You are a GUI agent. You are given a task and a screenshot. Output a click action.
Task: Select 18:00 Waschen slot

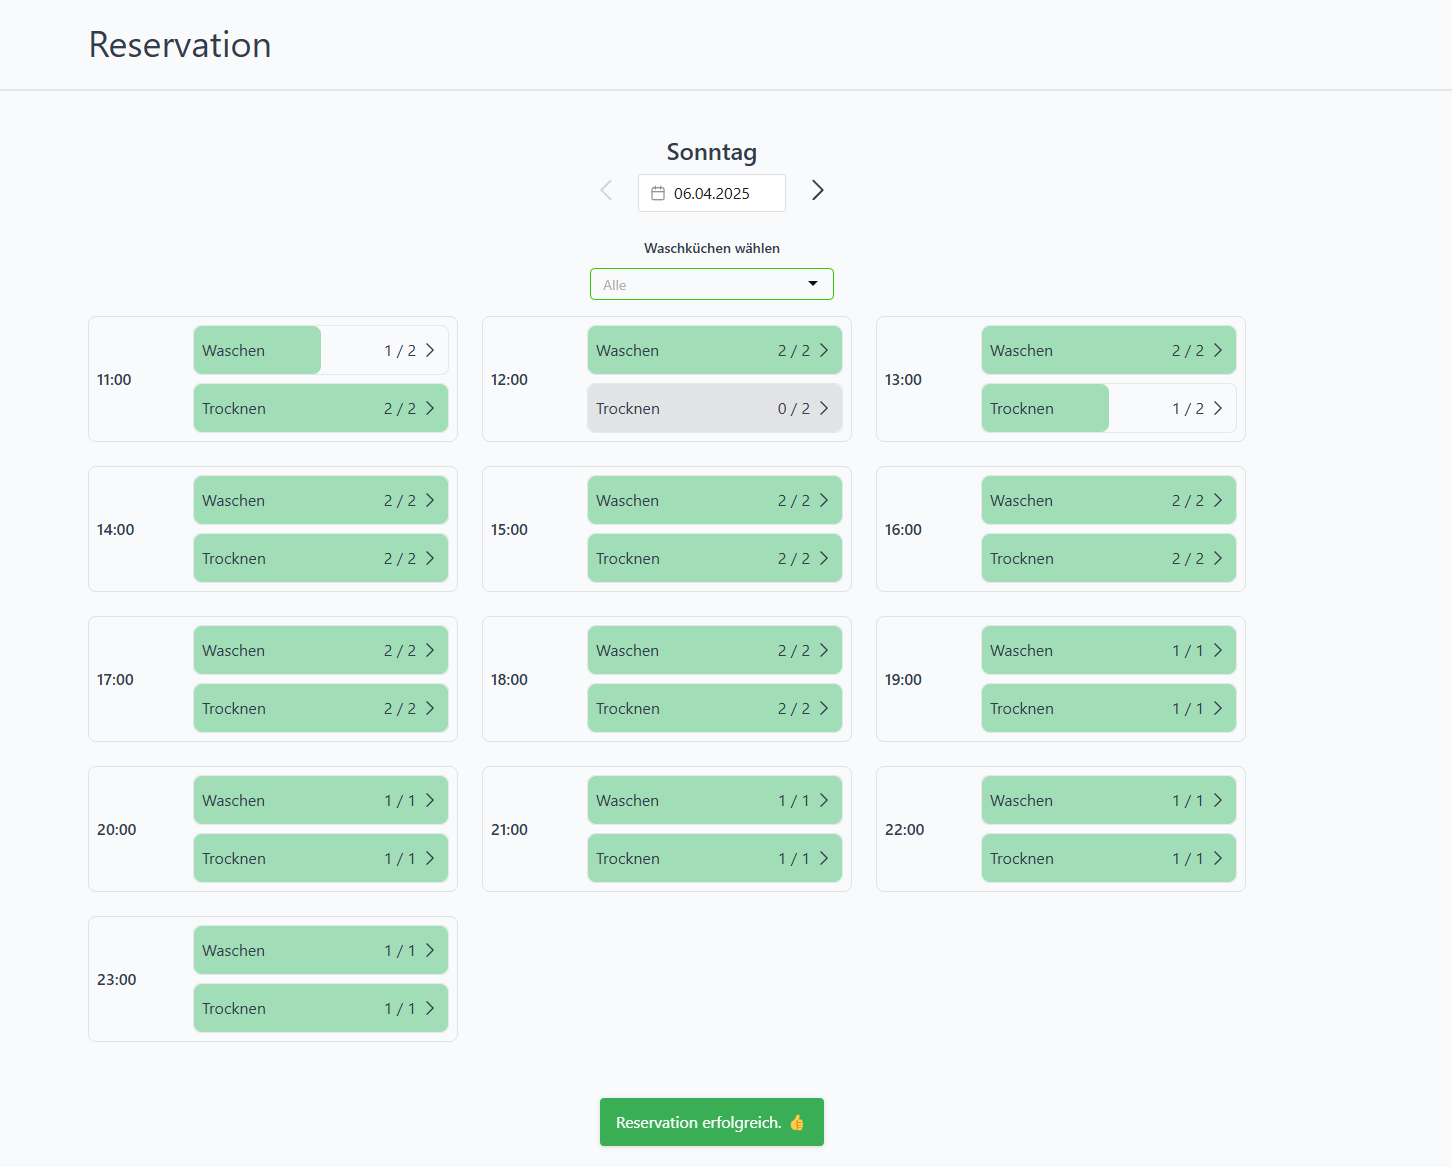(x=714, y=650)
